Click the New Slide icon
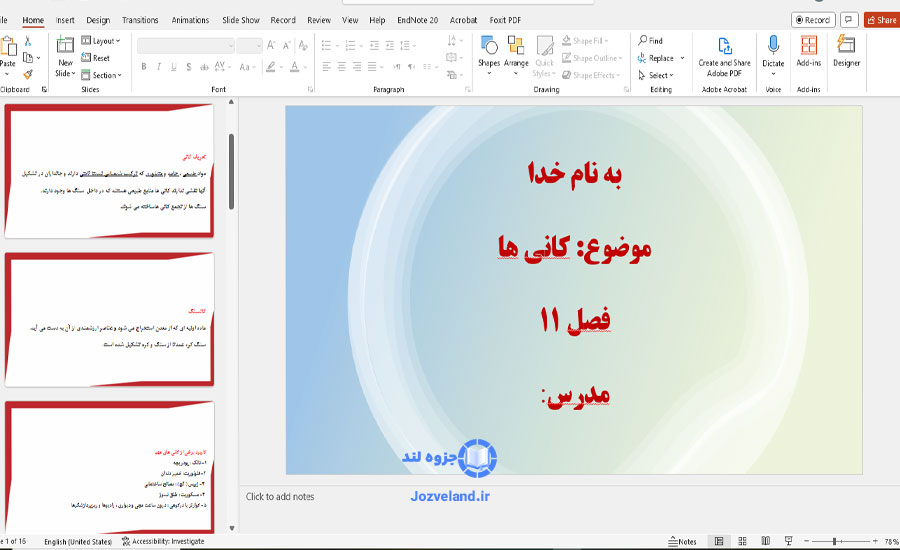The width and height of the screenshot is (900, 550). pyautogui.click(x=65, y=45)
